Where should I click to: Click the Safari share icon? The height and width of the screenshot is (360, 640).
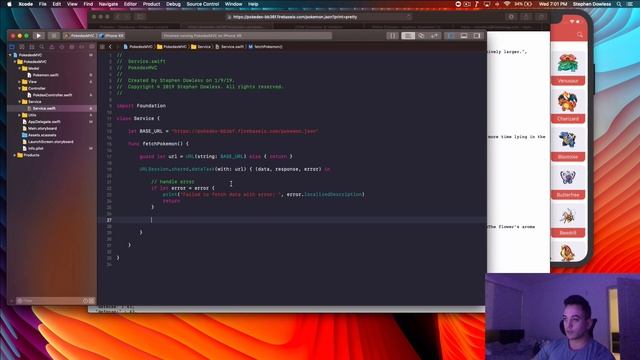tap(527, 17)
